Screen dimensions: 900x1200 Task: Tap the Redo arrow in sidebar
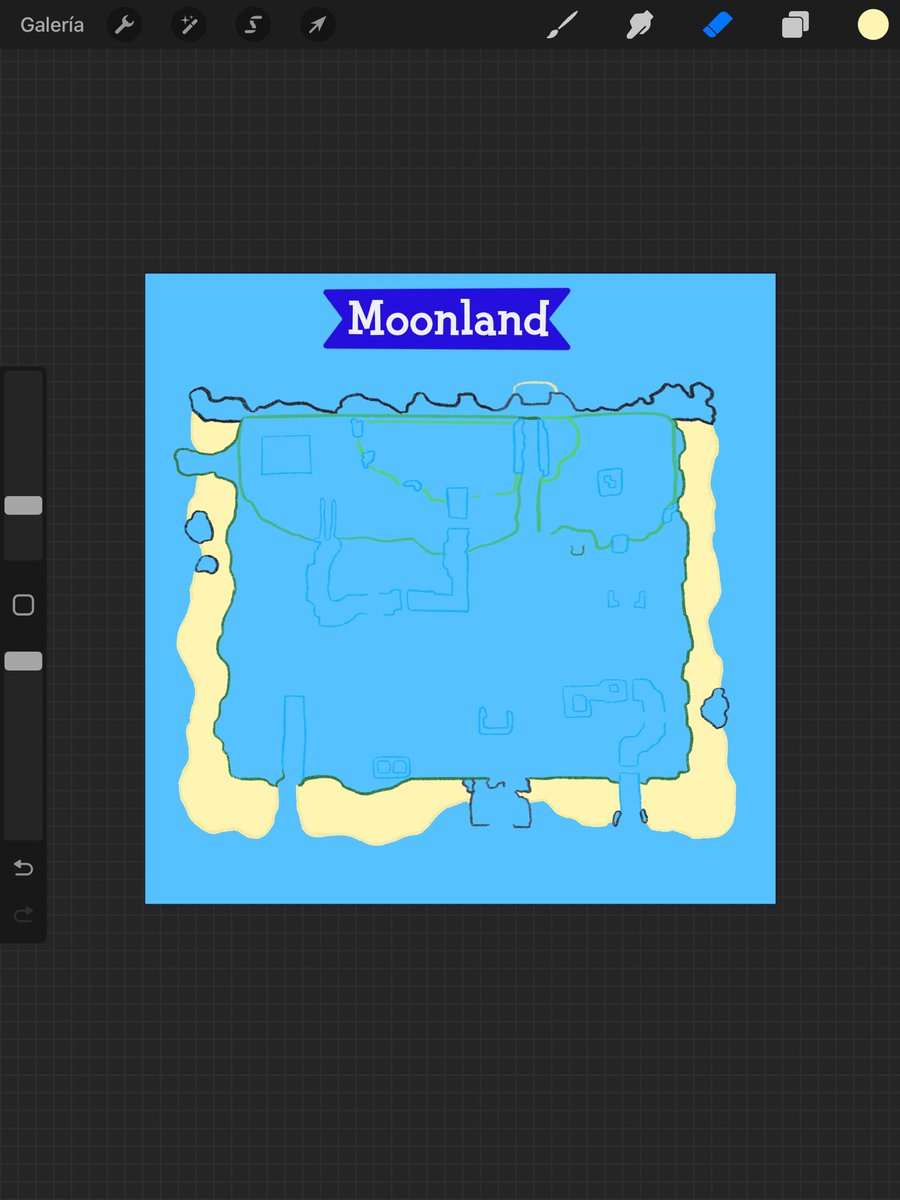pos(23,914)
